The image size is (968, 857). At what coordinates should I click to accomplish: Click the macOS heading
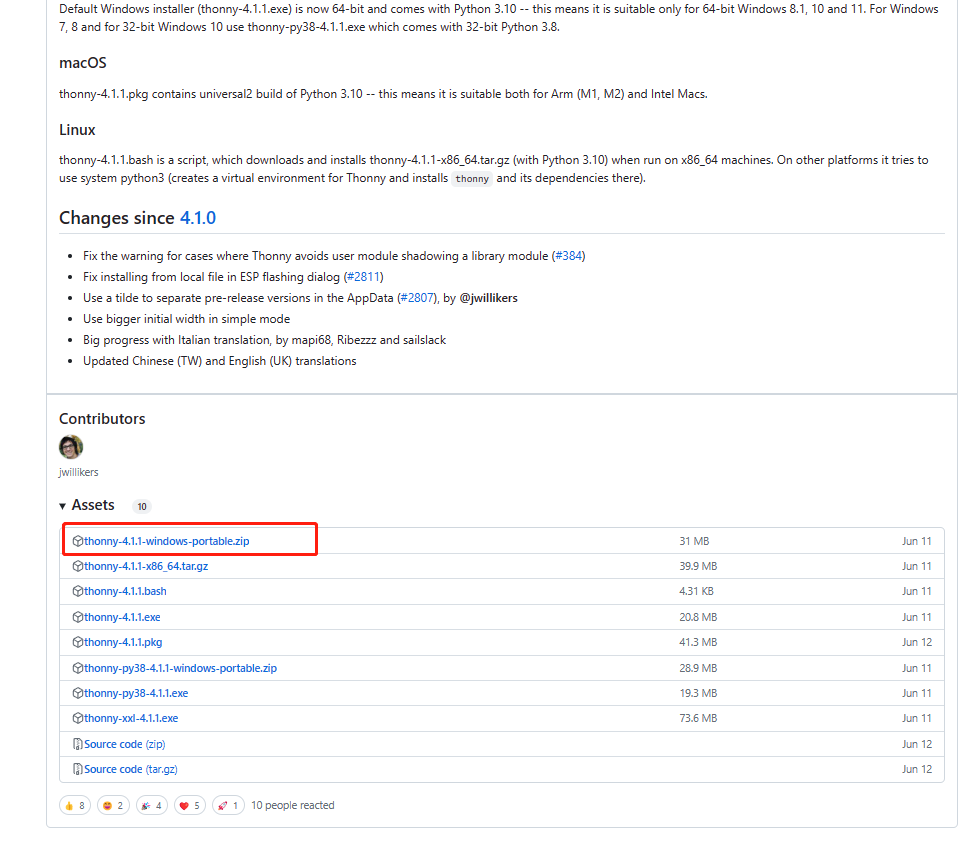point(83,63)
